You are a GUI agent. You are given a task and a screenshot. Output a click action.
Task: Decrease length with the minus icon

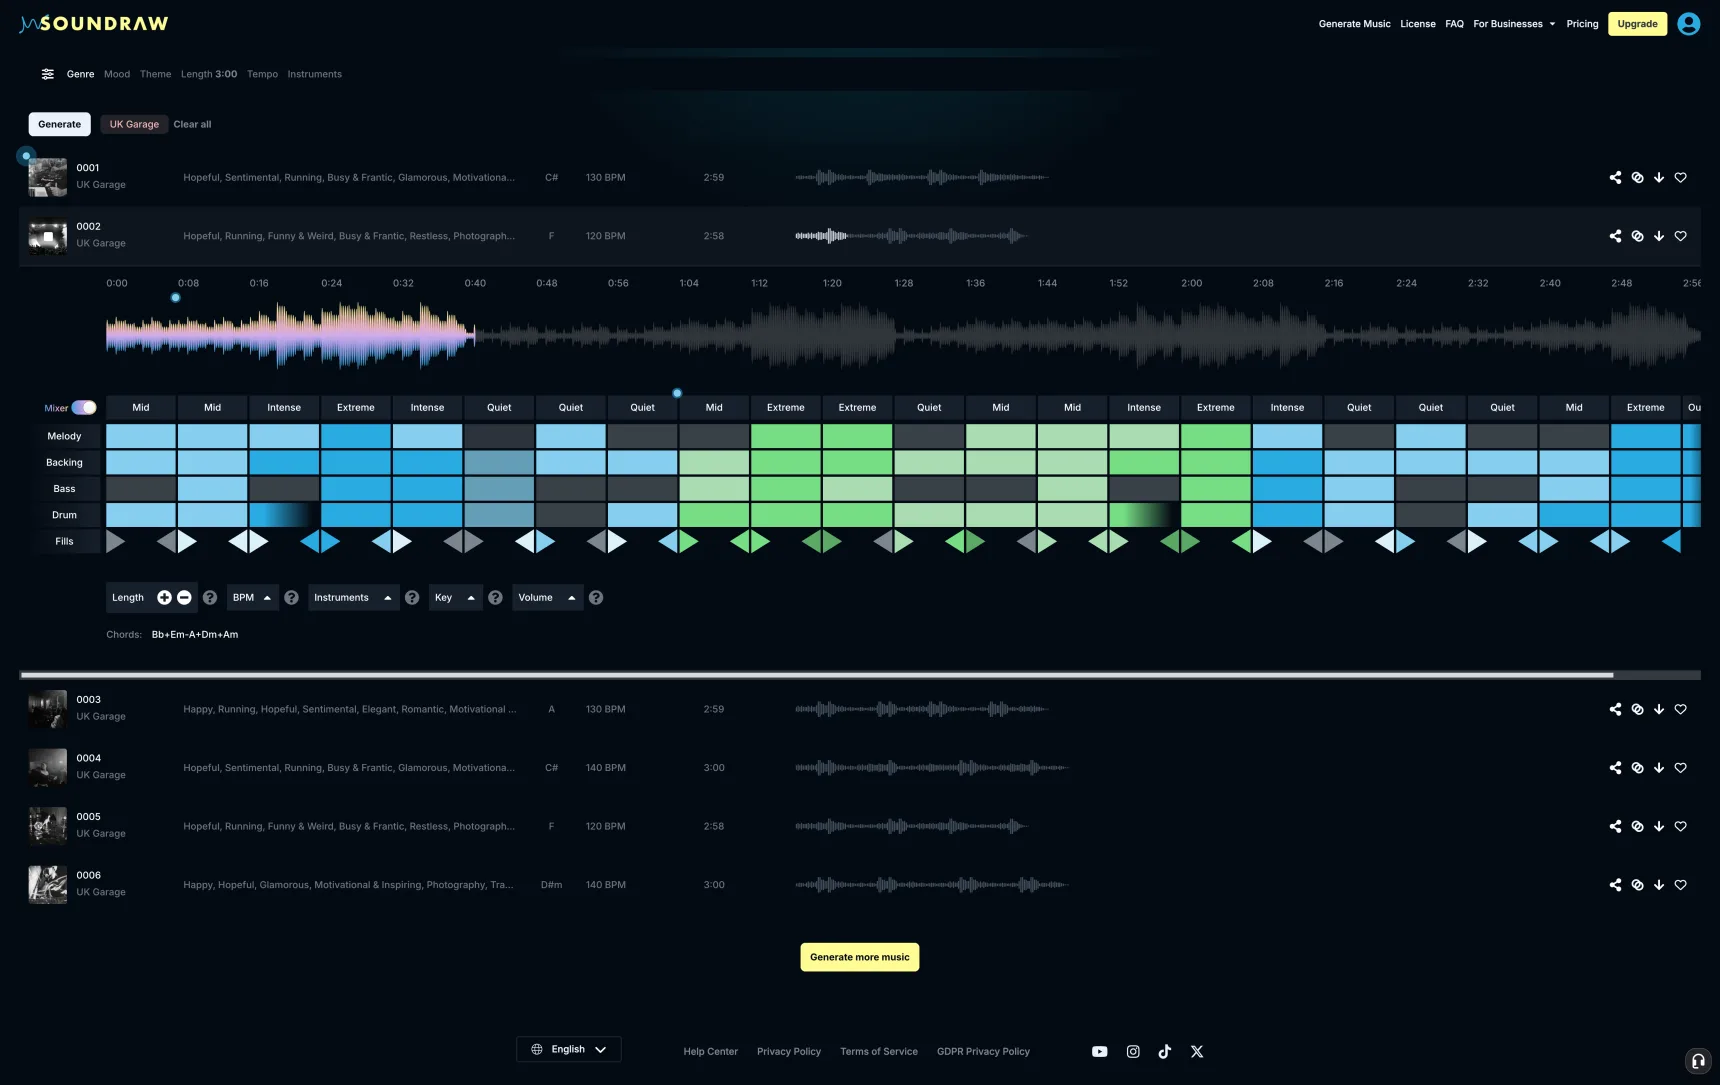point(184,598)
